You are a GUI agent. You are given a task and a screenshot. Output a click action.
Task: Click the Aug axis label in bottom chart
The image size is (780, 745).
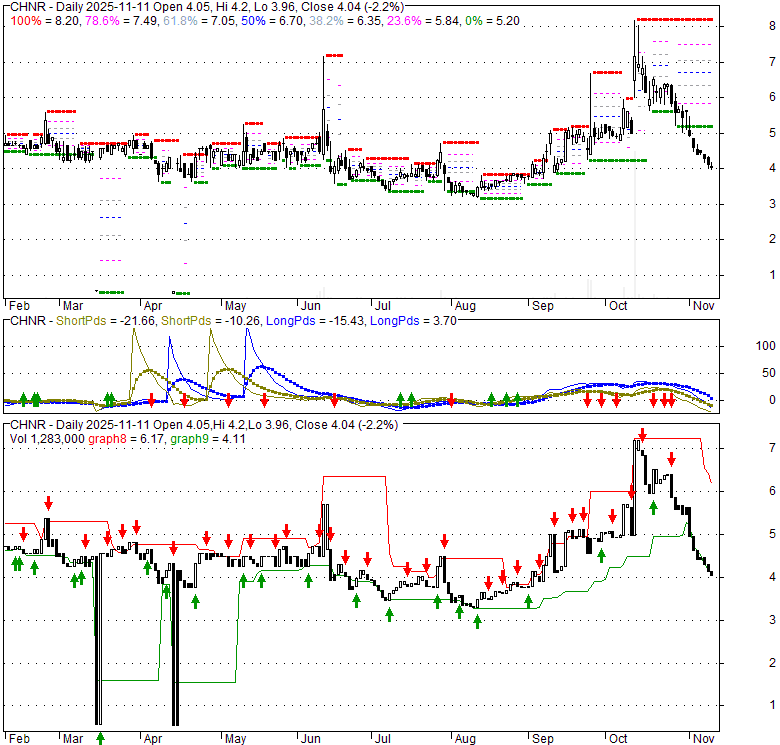point(466,739)
